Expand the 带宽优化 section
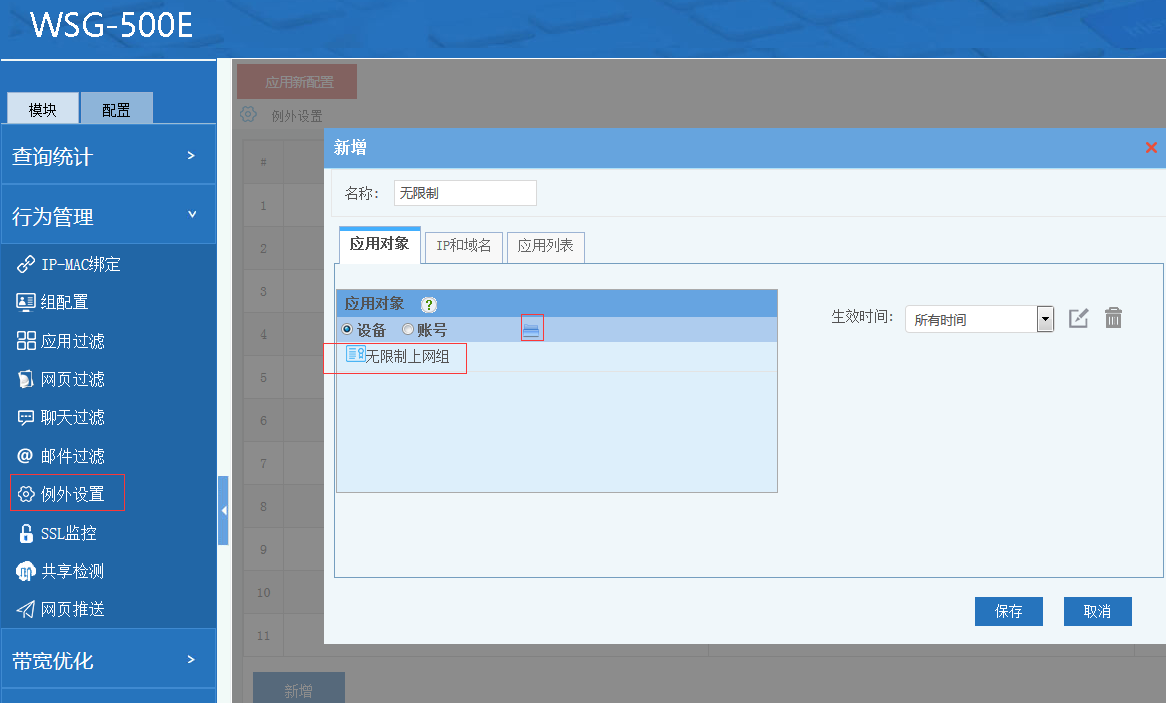The width and height of the screenshot is (1166, 703). [x=108, y=660]
